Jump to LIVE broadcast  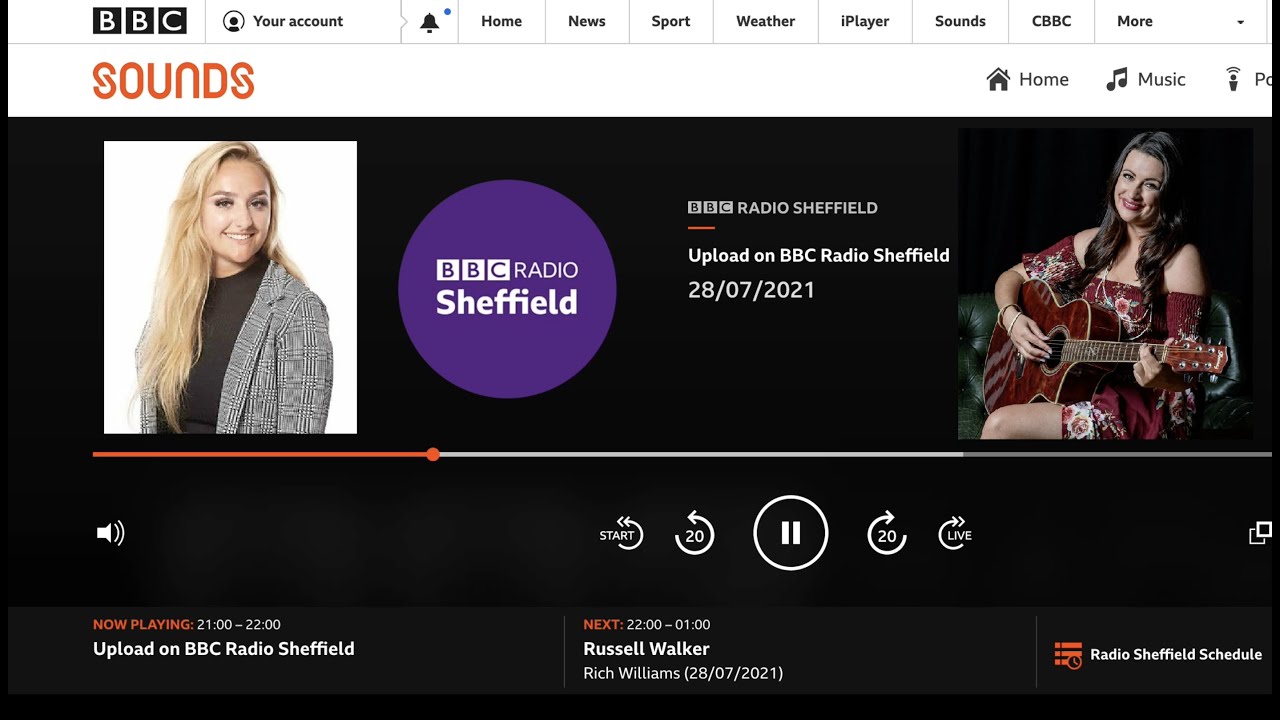click(956, 534)
